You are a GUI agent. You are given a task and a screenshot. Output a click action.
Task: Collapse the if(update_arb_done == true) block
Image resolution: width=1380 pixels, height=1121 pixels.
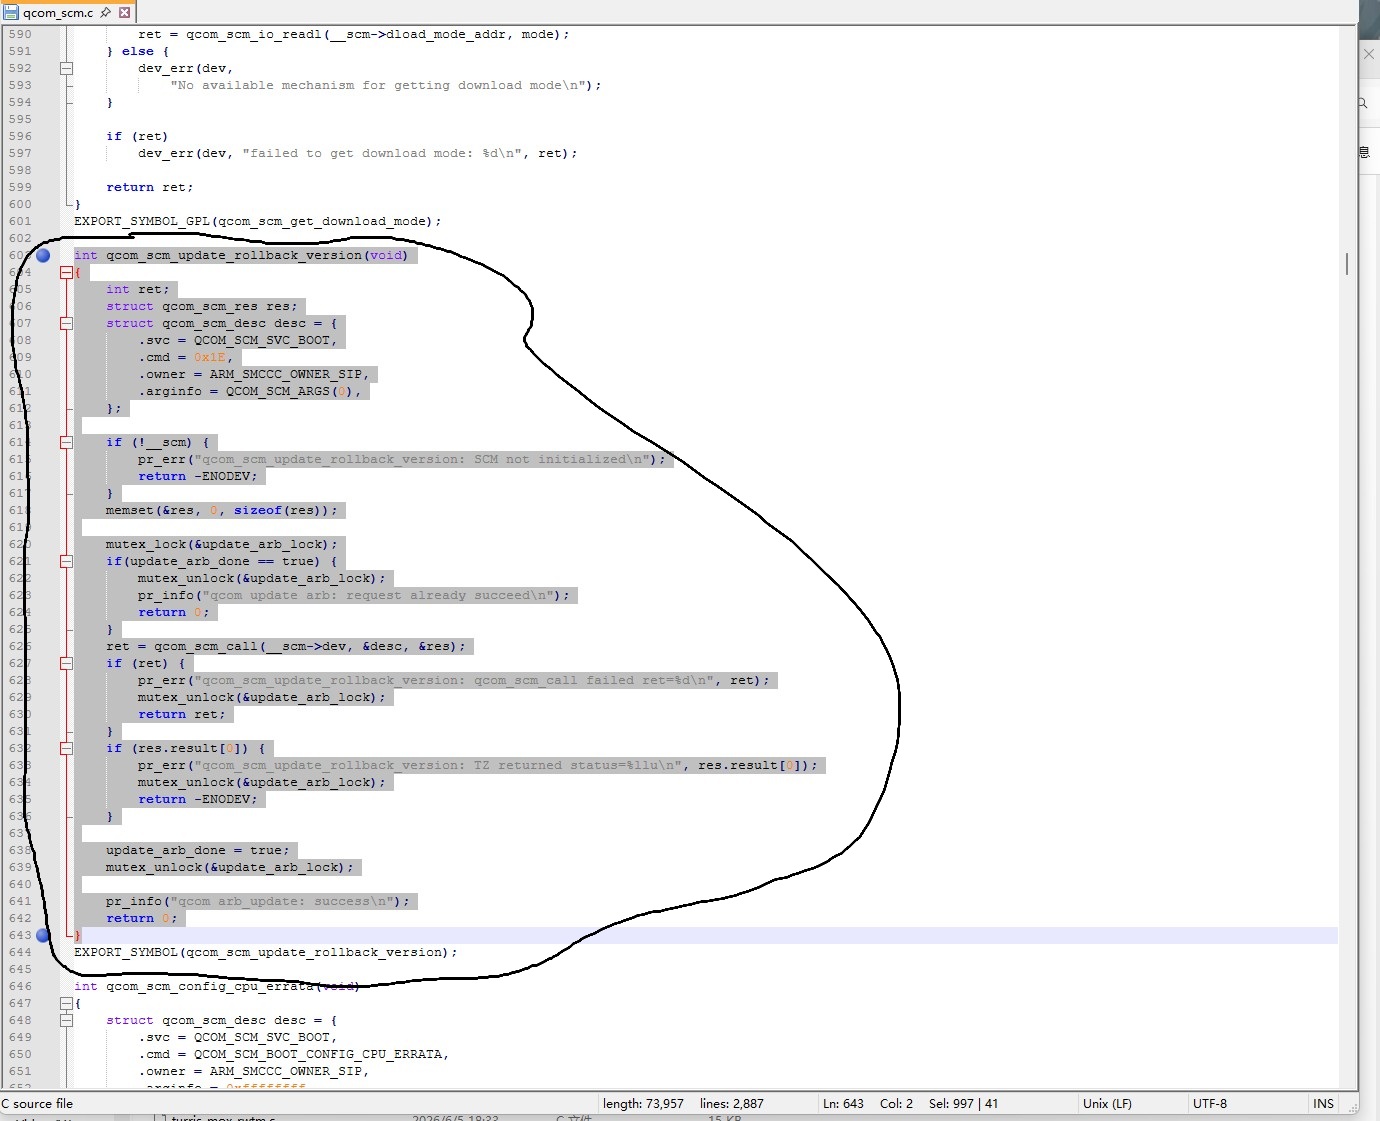(x=66, y=561)
